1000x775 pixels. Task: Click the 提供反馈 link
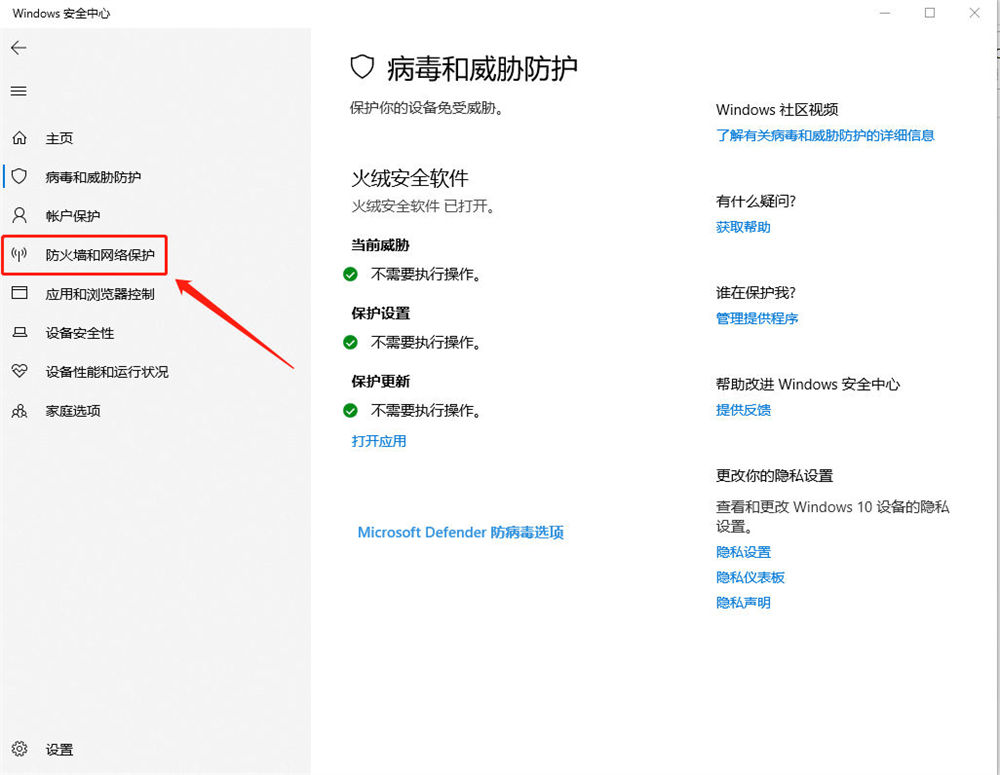point(743,410)
